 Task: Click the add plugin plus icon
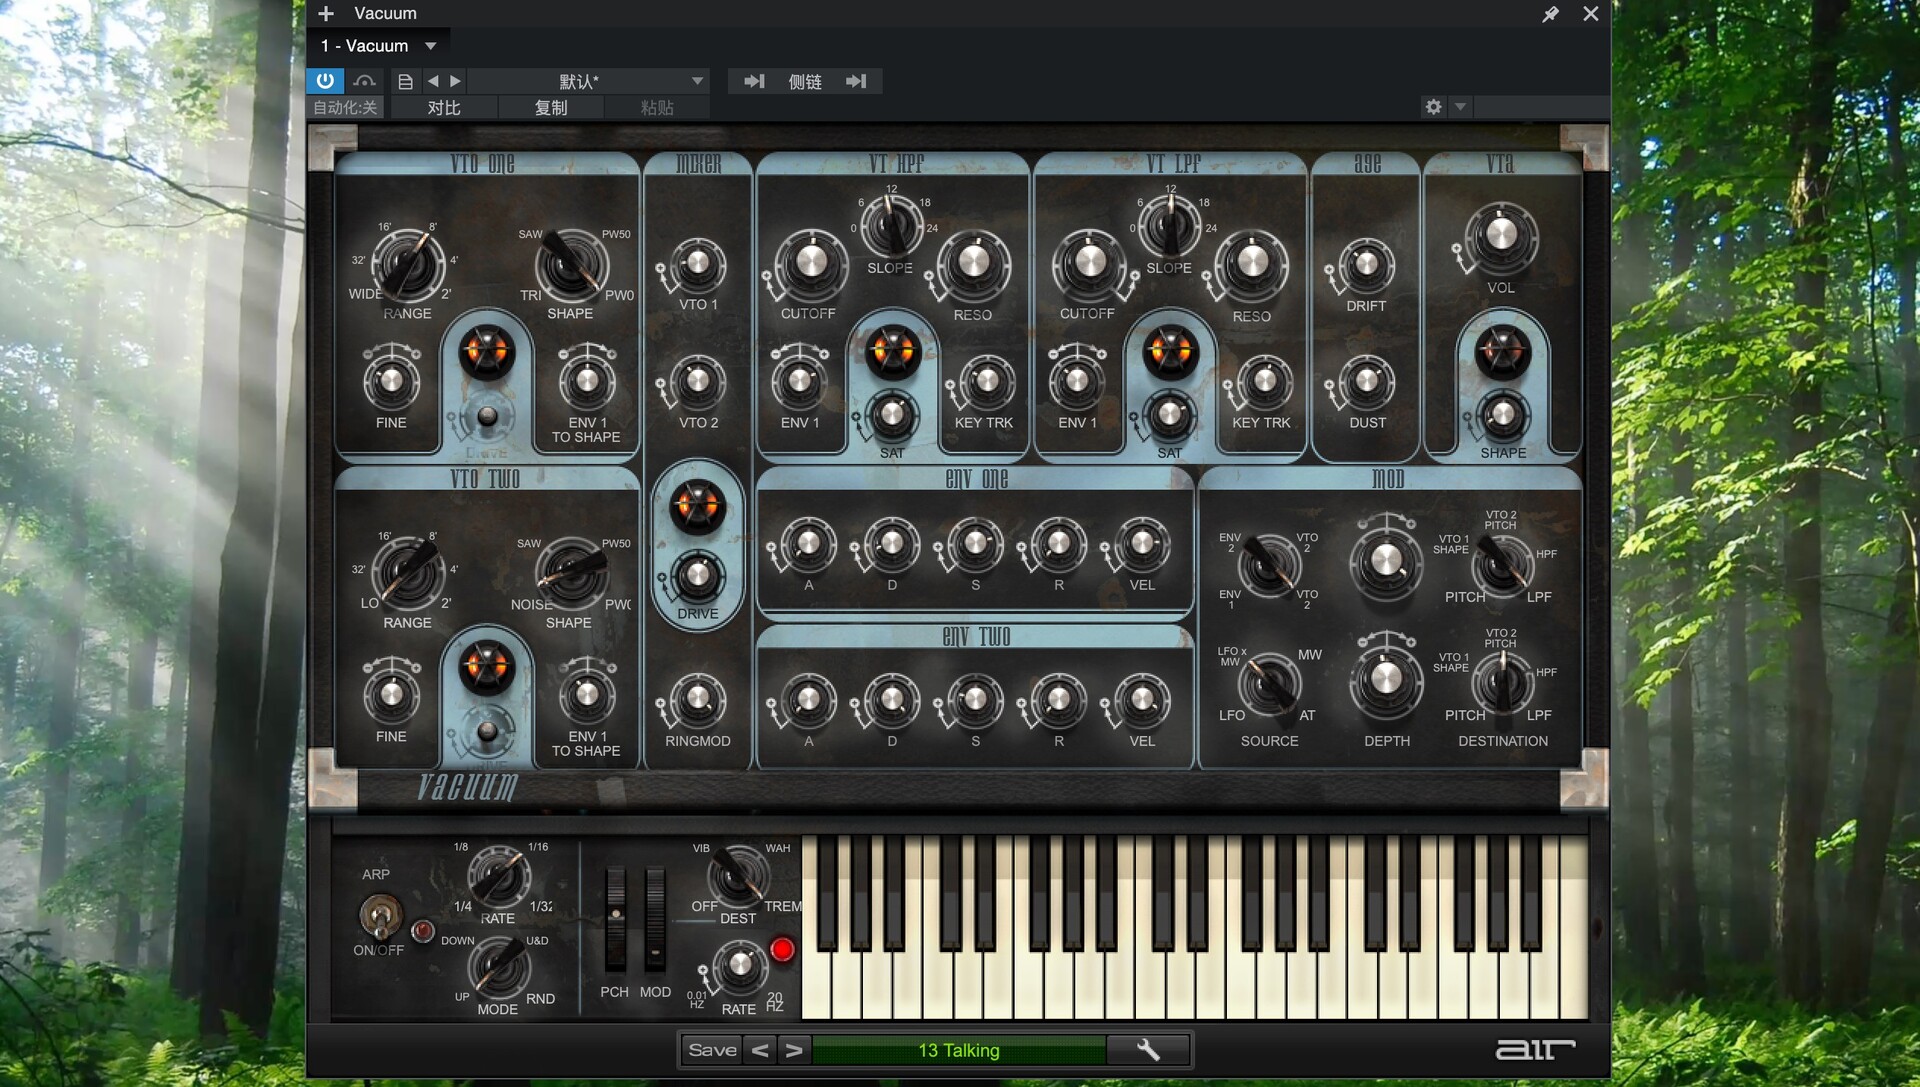click(326, 13)
